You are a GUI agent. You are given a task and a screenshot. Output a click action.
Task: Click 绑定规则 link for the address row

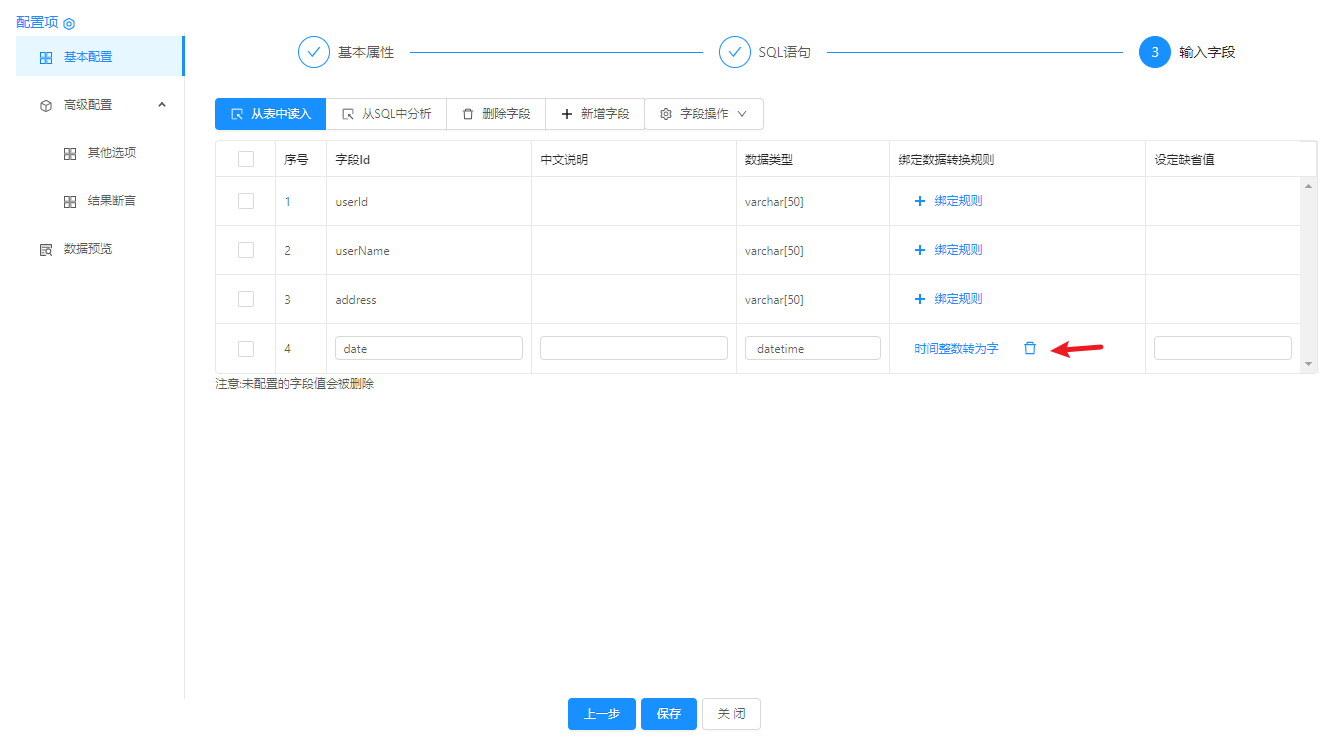click(958, 299)
